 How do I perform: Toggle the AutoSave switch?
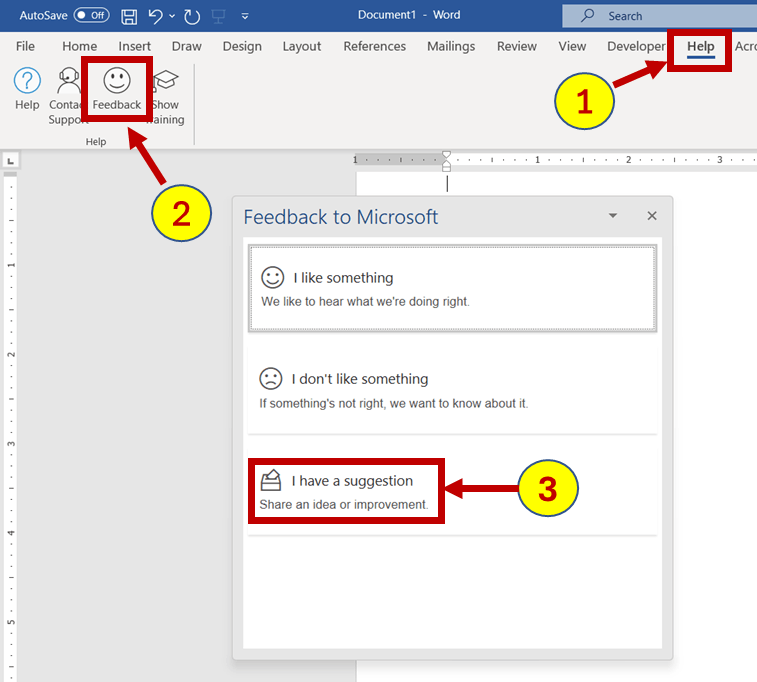(91, 15)
